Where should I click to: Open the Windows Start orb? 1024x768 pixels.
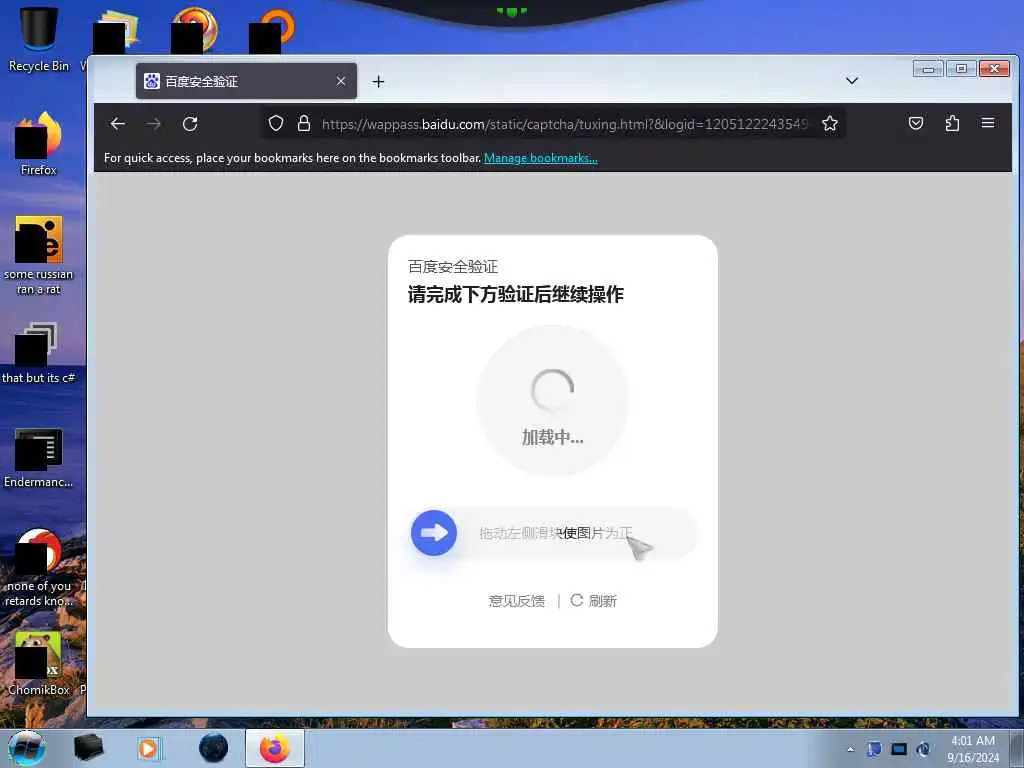pos(27,748)
